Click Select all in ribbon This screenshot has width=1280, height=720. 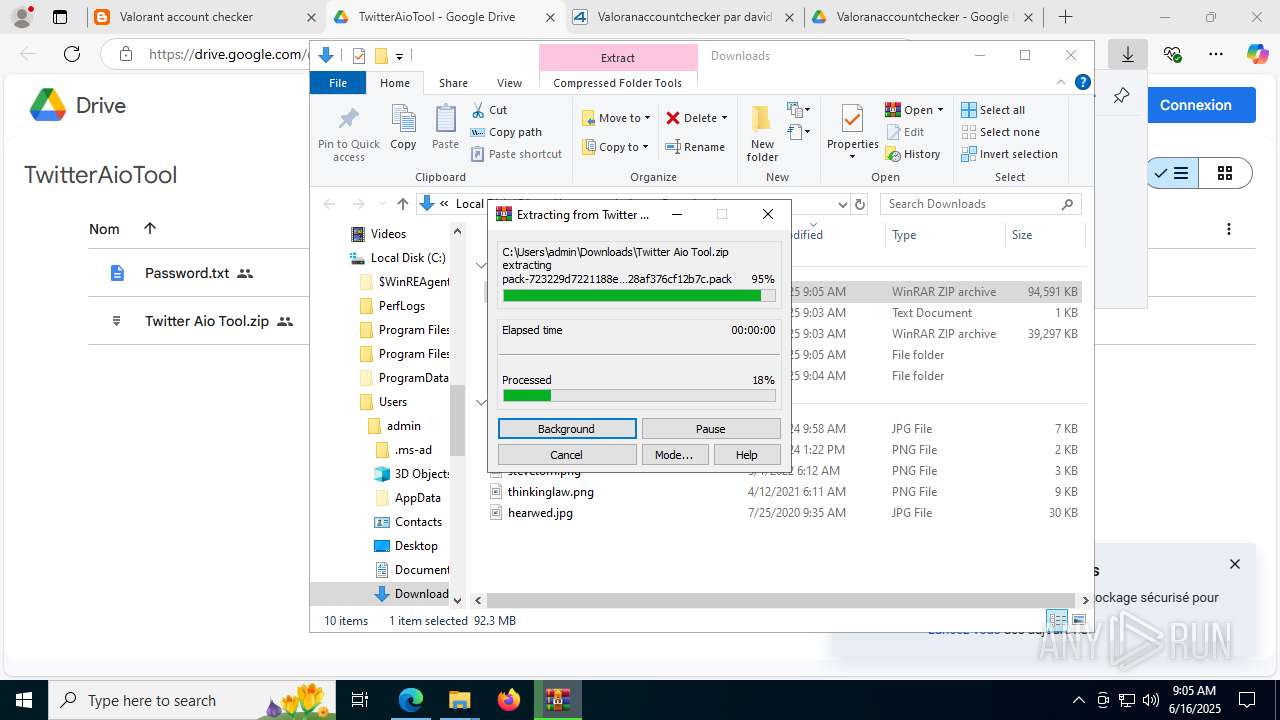click(993, 110)
